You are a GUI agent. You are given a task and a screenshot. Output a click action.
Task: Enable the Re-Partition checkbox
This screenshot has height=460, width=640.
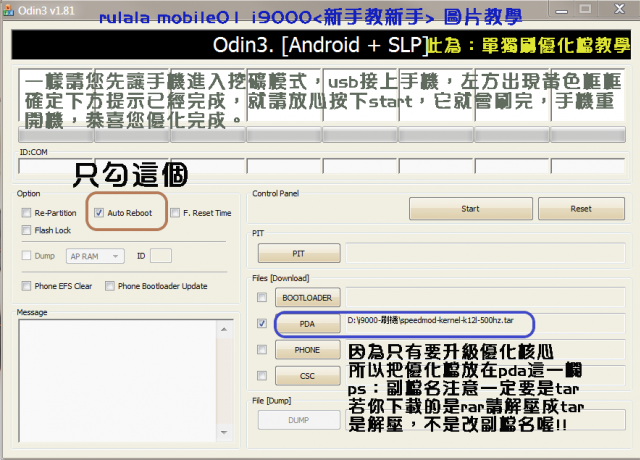click(26, 213)
